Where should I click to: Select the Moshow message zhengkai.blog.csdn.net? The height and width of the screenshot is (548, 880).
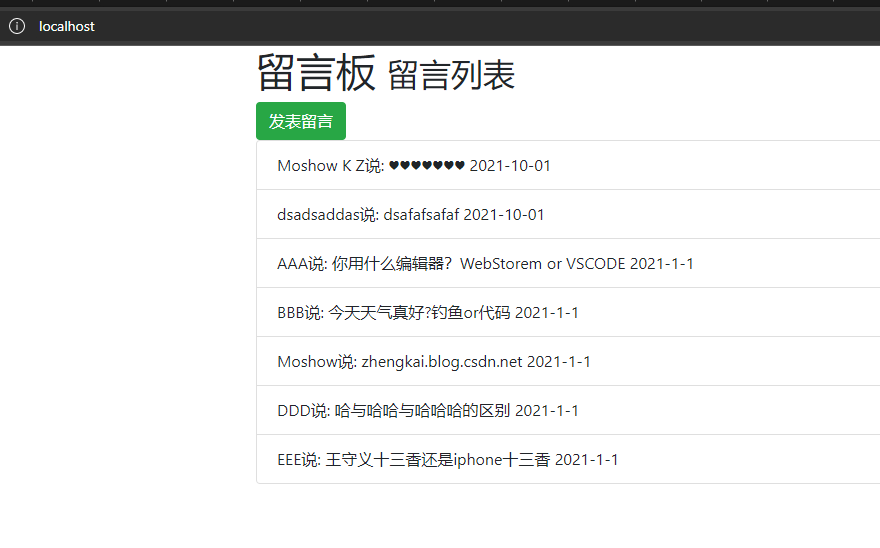[x=568, y=362]
